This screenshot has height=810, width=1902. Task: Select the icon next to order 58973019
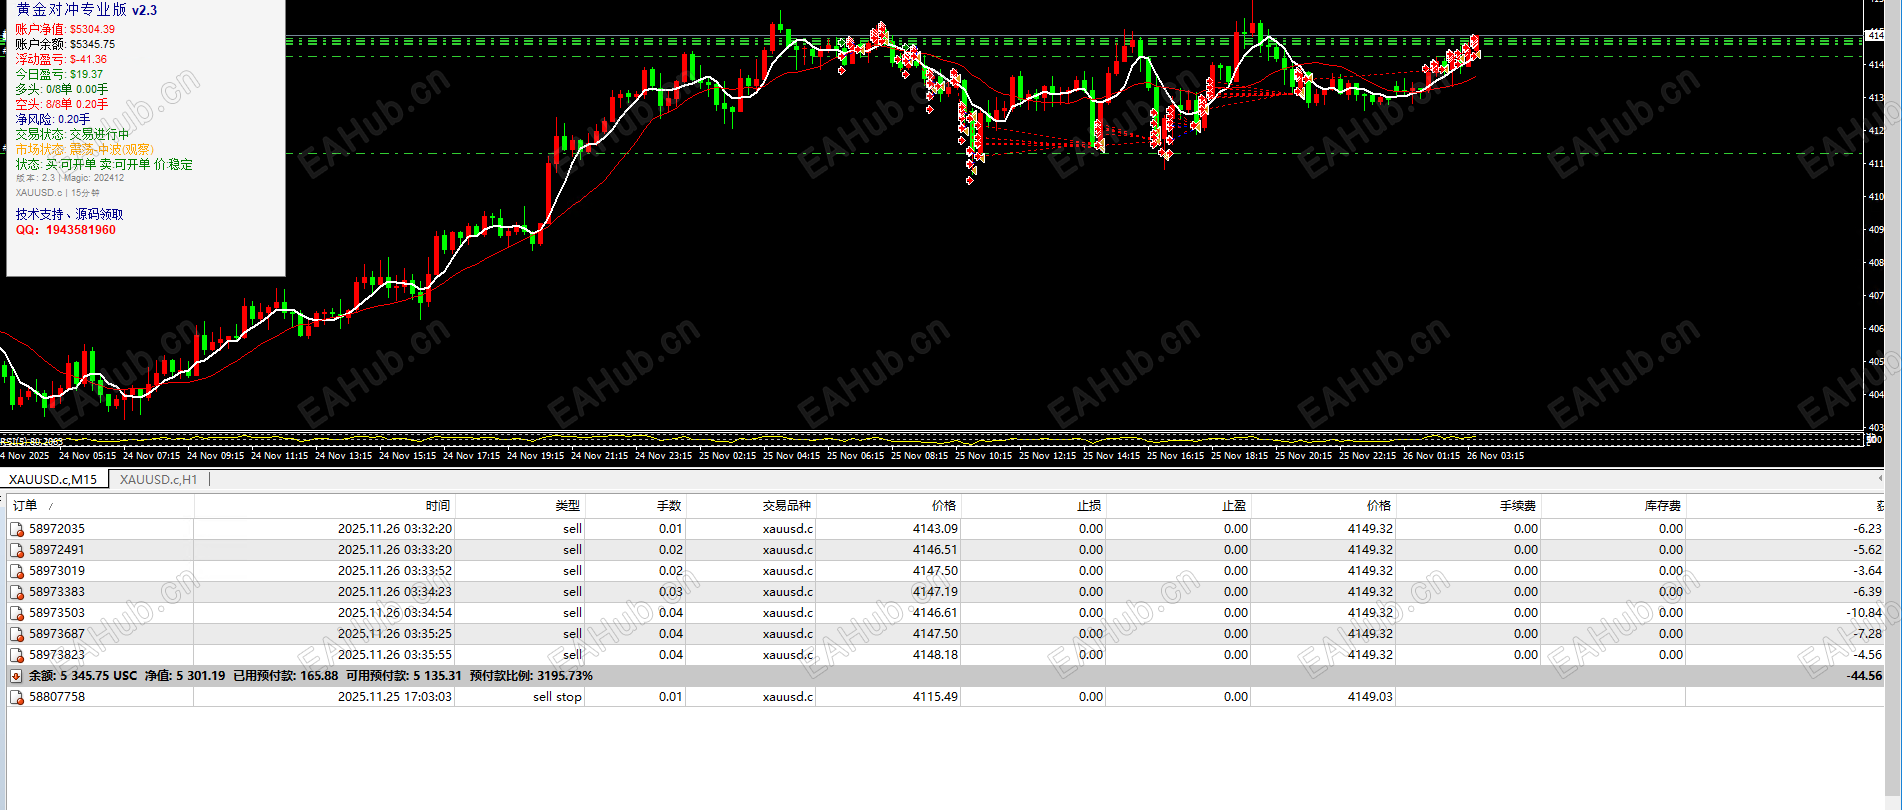point(17,571)
